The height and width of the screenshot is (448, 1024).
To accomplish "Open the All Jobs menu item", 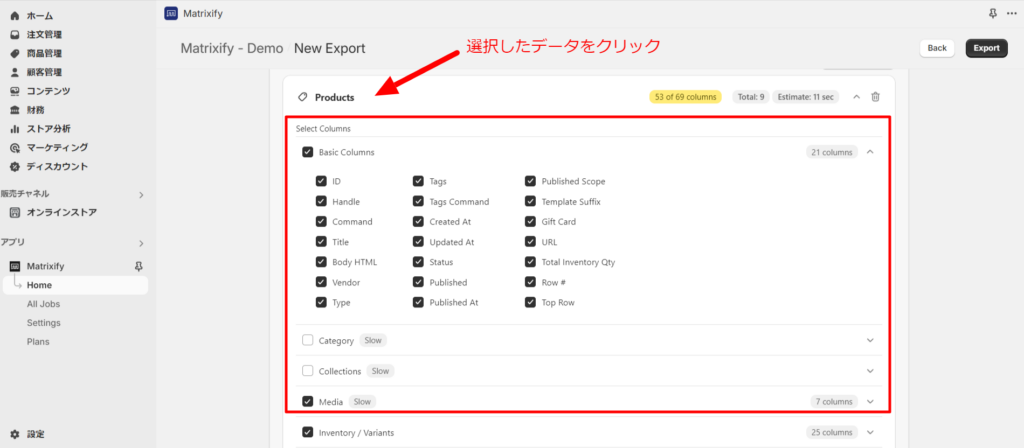I will pos(43,304).
